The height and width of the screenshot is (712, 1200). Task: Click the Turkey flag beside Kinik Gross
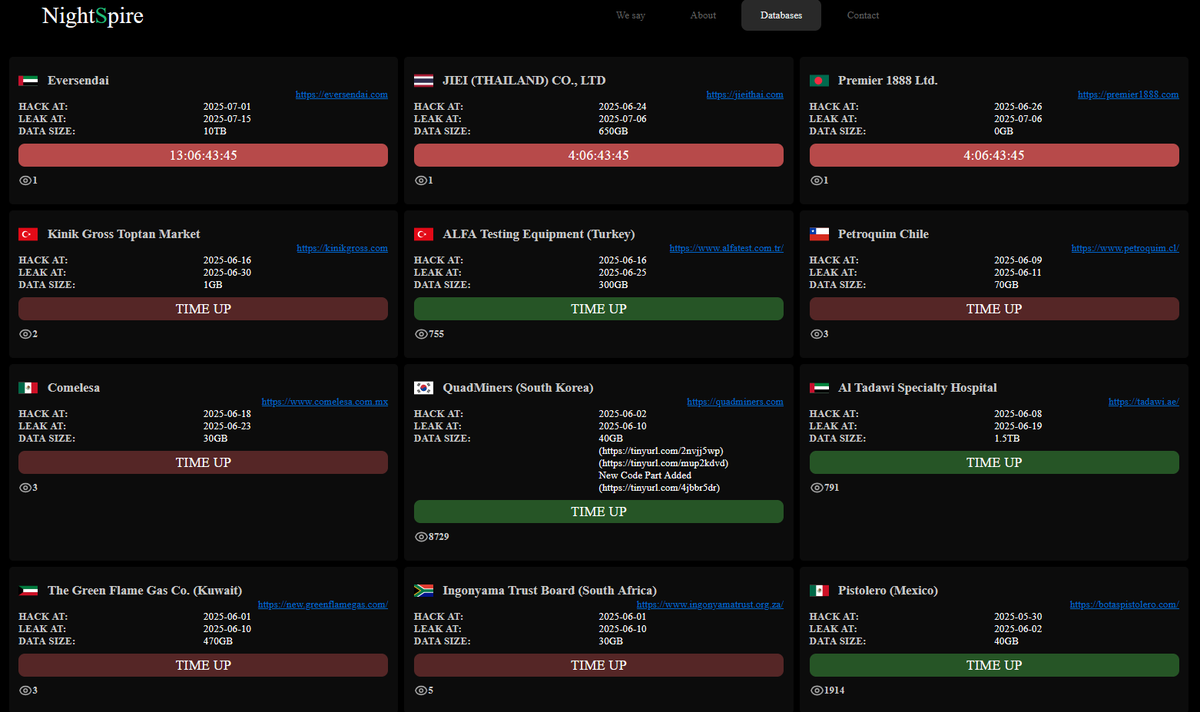coord(28,235)
